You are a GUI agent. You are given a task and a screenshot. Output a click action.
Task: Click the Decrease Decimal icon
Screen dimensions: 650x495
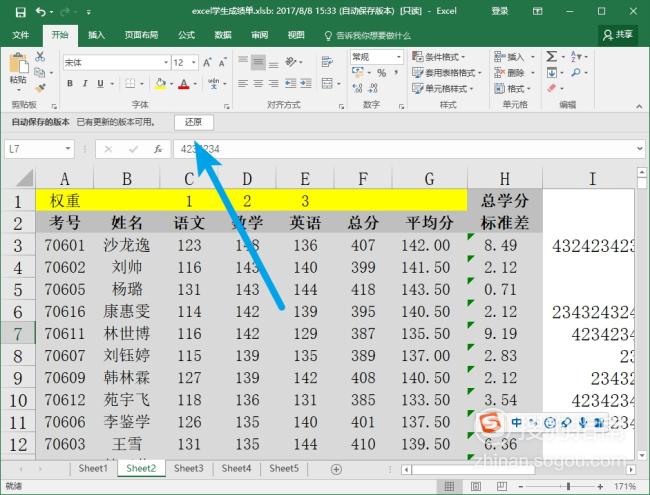[x=373, y=88]
